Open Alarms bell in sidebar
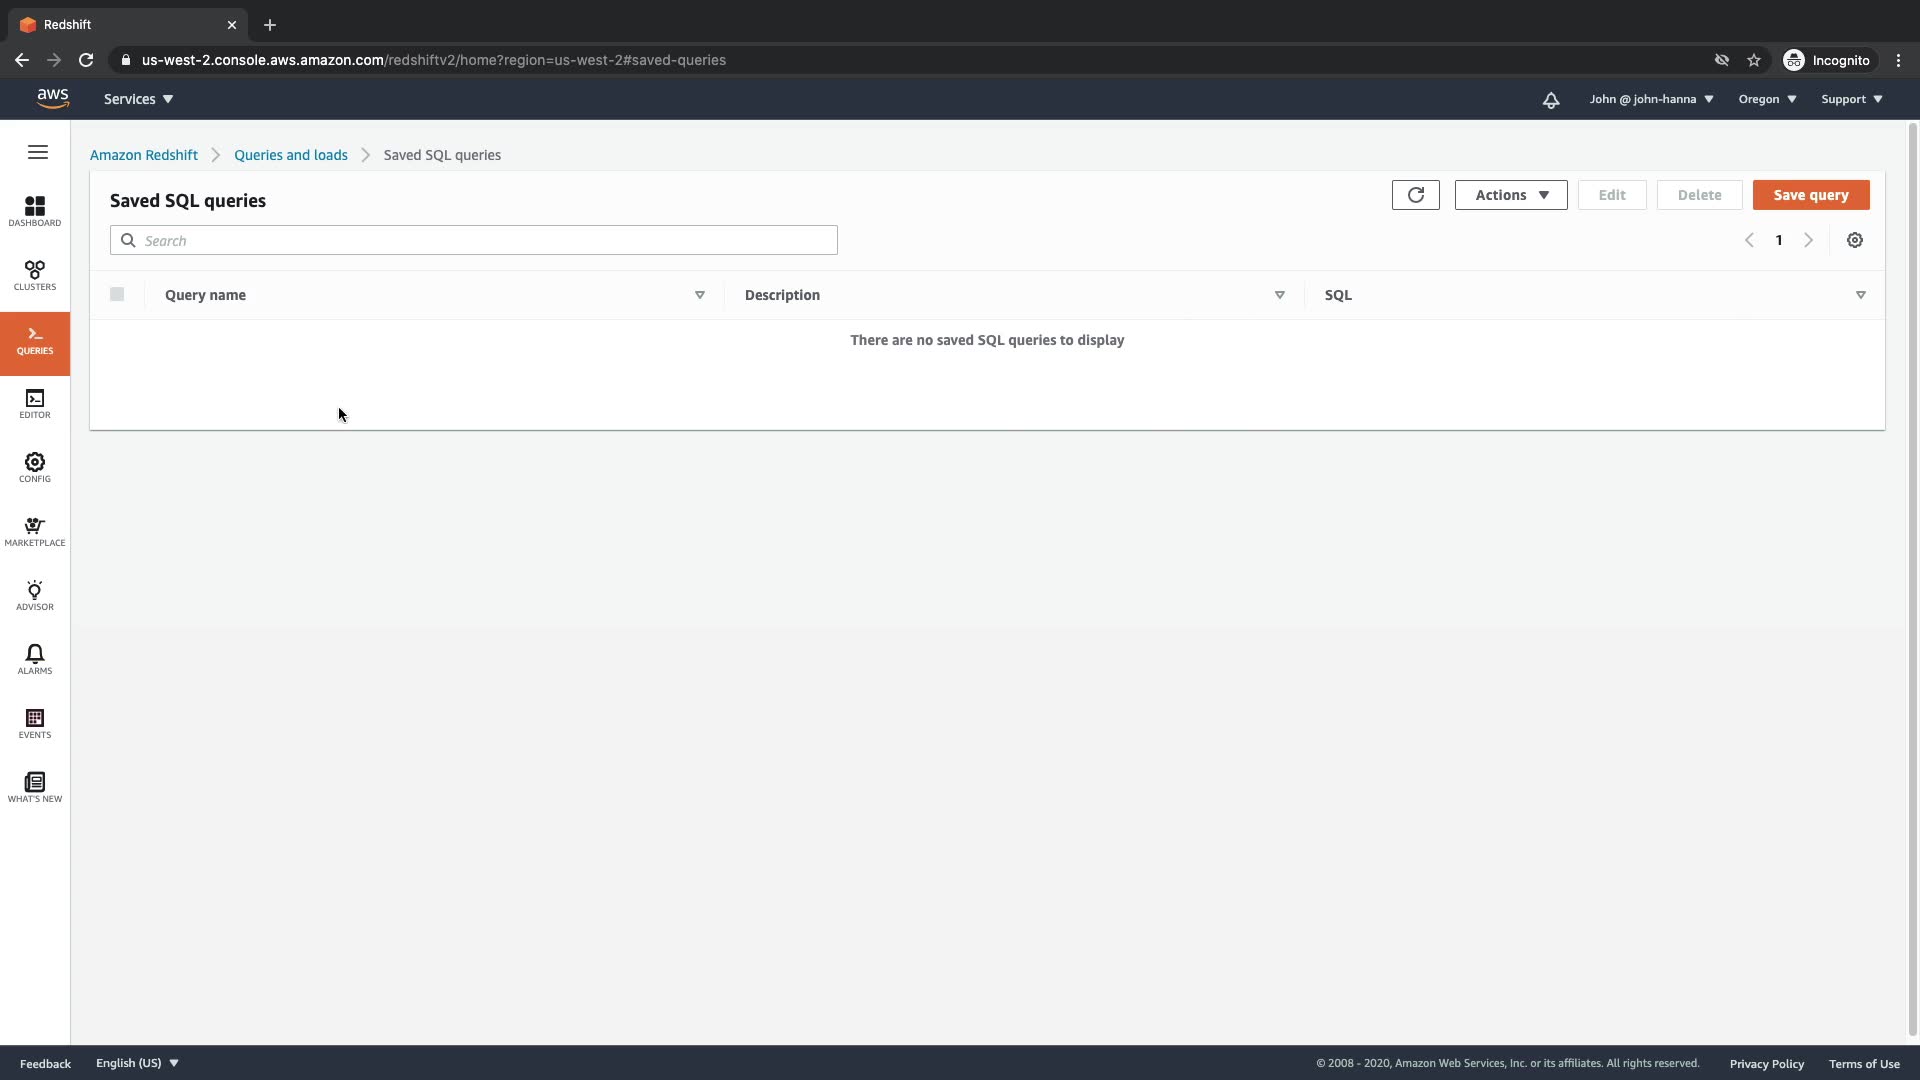The width and height of the screenshot is (1920, 1080). [x=35, y=659]
